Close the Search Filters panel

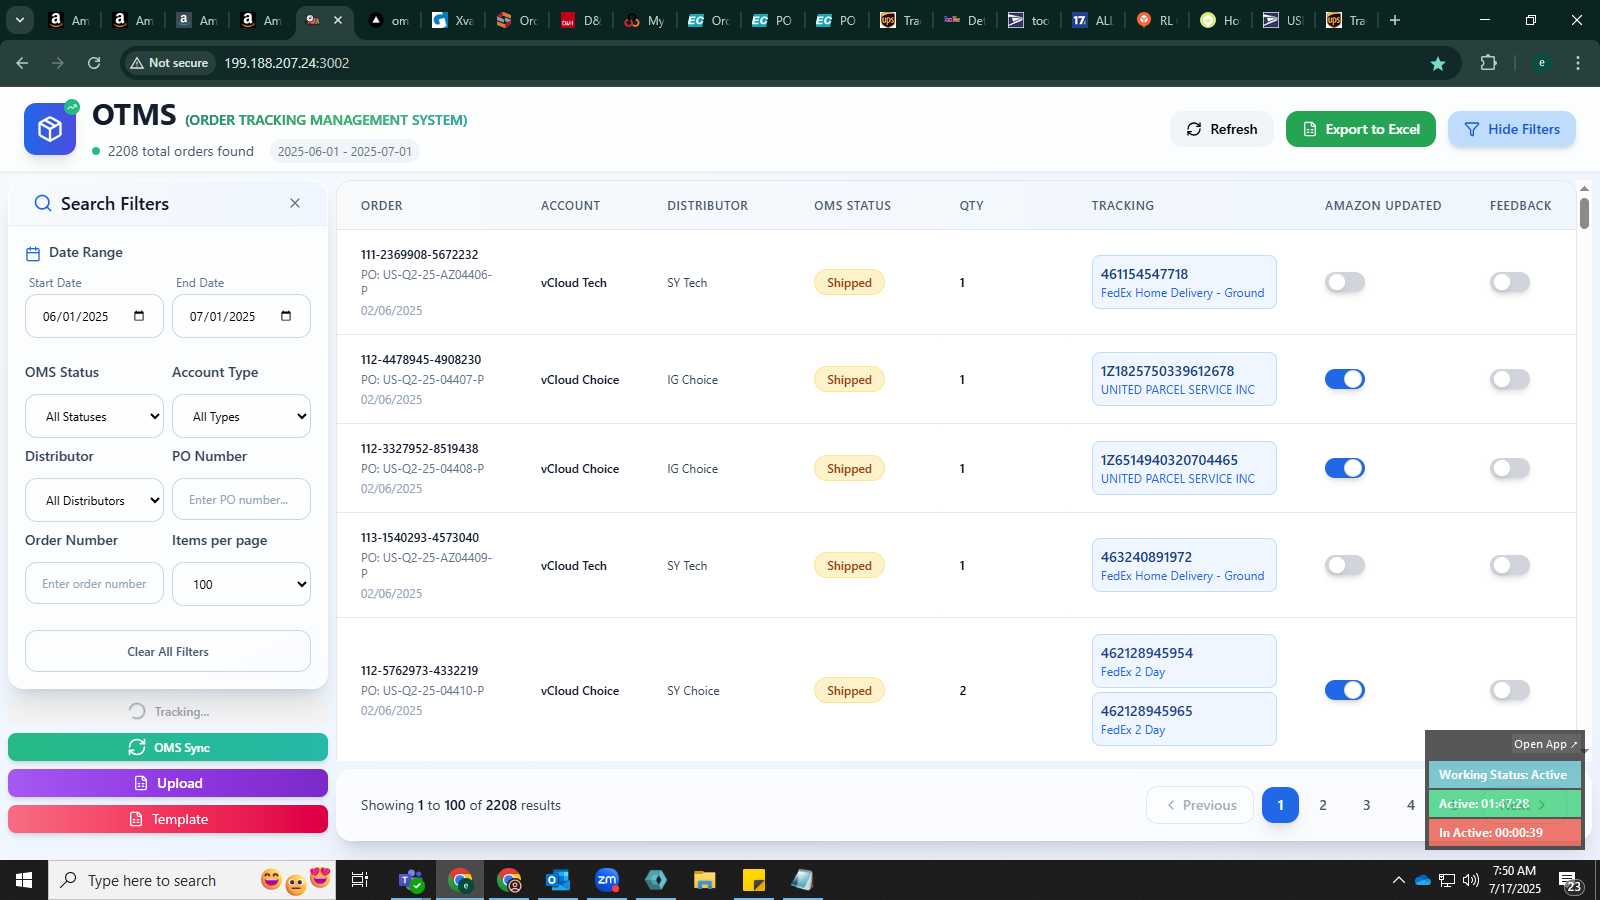pyautogui.click(x=295, y=203)
